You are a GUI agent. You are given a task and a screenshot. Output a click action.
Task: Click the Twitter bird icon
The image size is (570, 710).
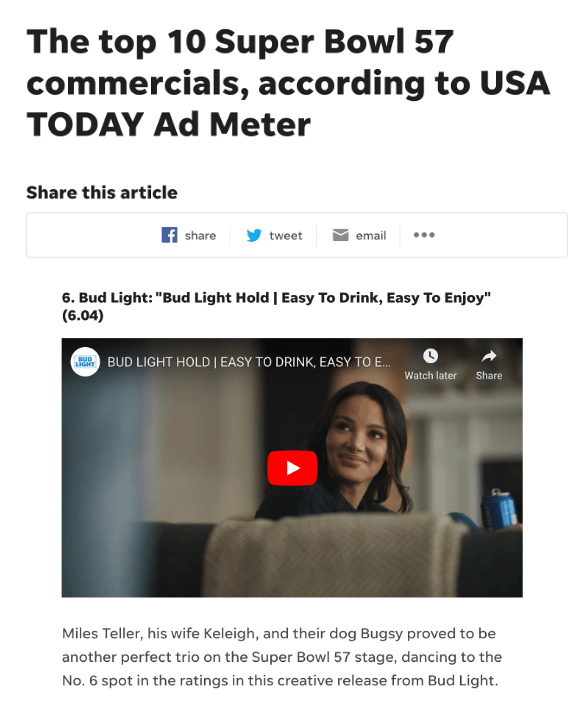point(254,235)
